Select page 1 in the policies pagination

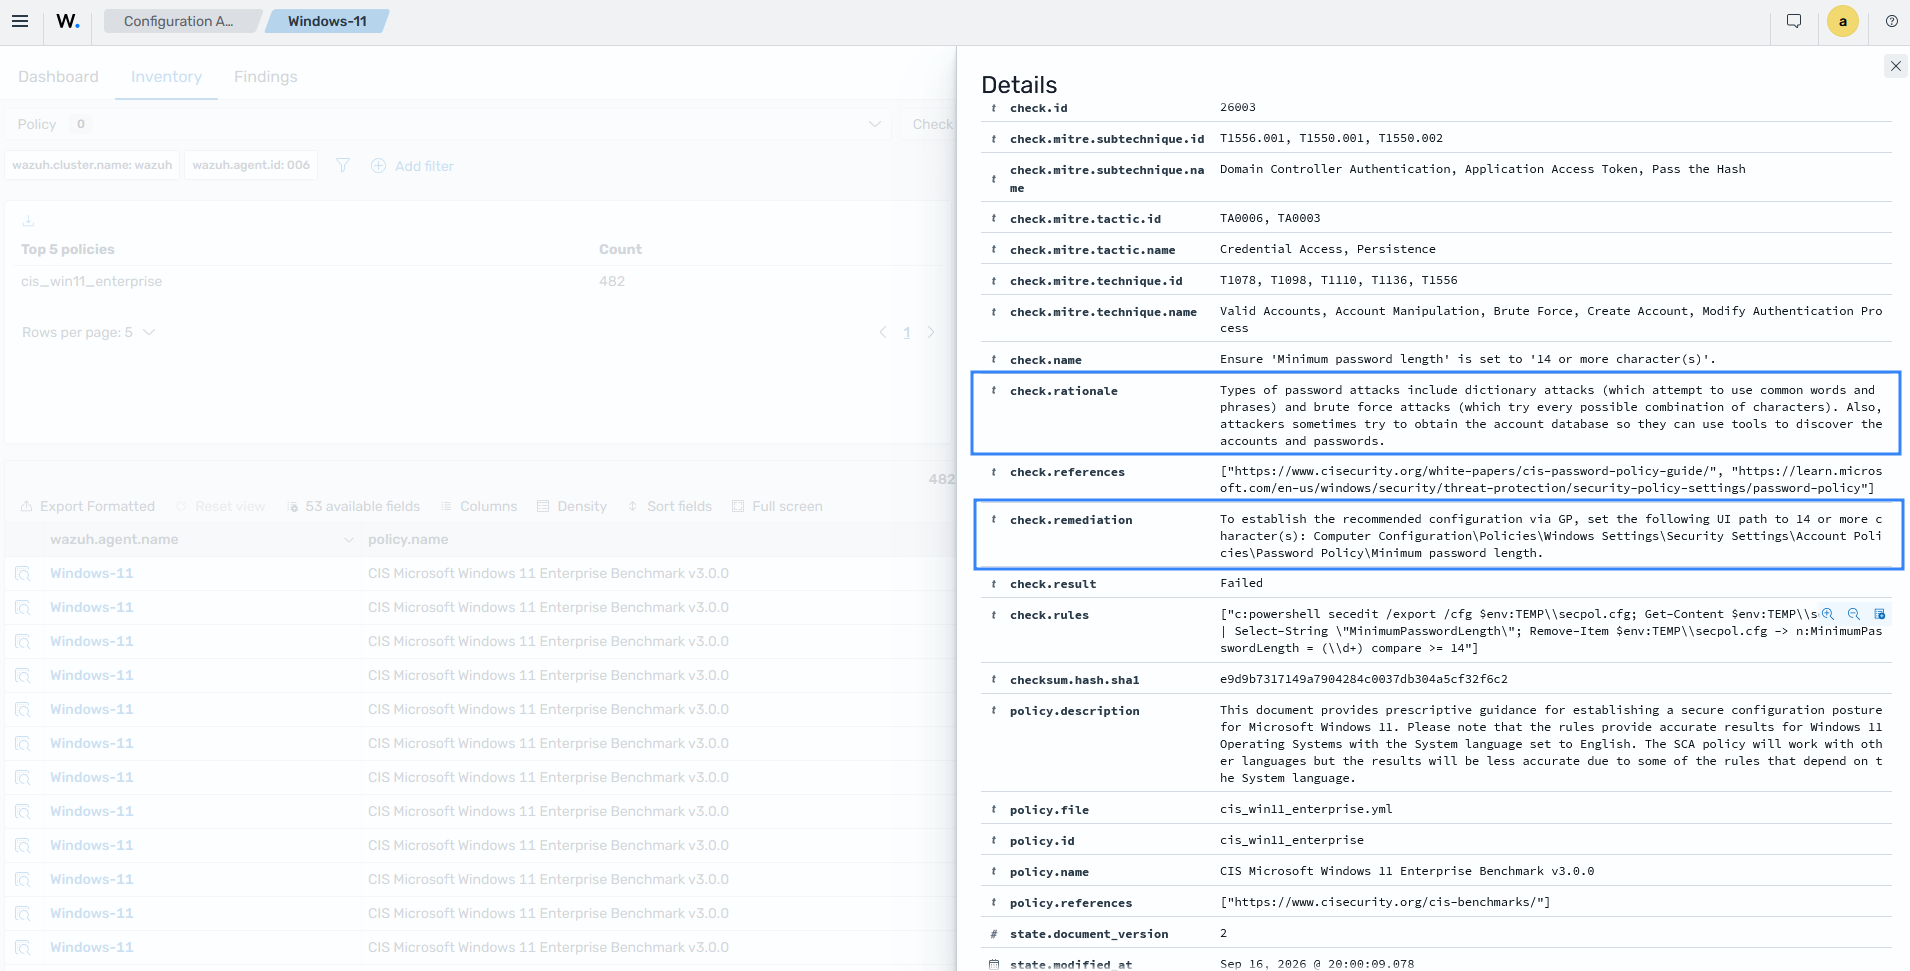point(907,333)
